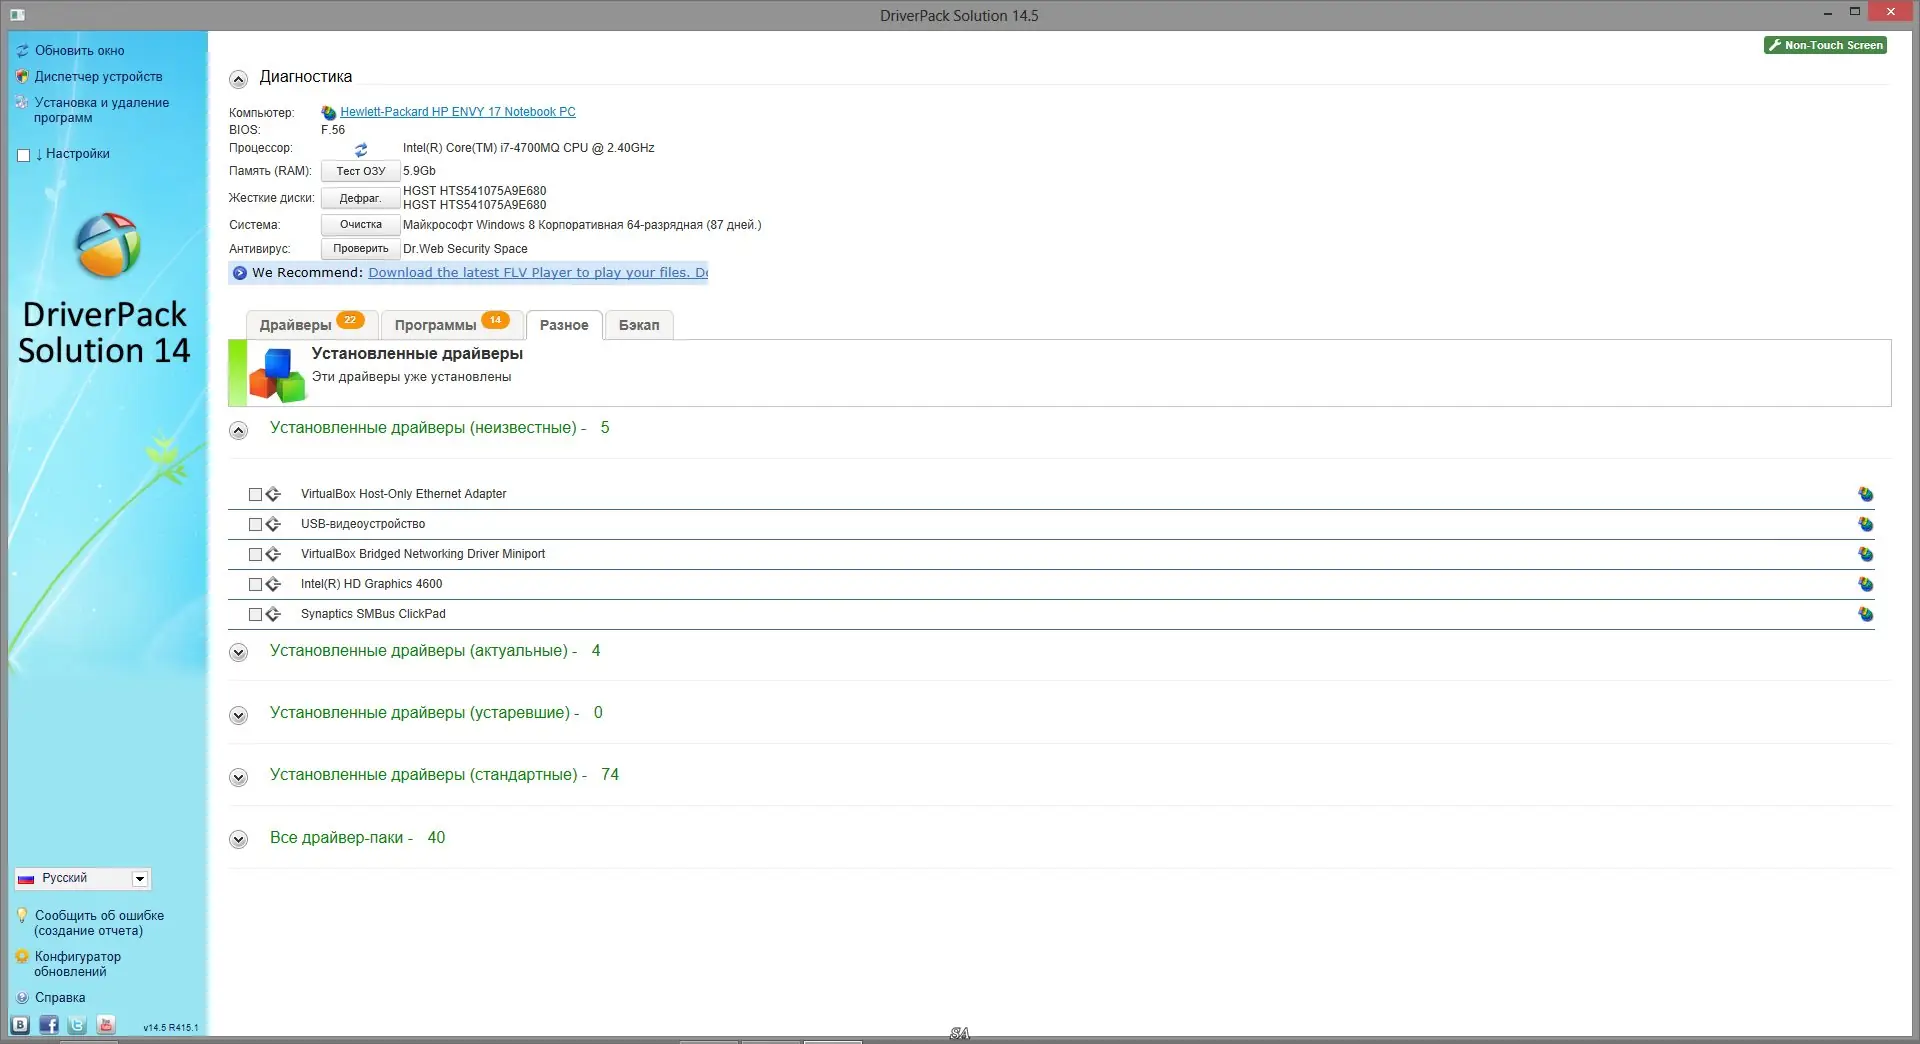This screenshot has height=1044, width=1920.
Task: Open the Русский language dropdown
Action: (83, 878)
